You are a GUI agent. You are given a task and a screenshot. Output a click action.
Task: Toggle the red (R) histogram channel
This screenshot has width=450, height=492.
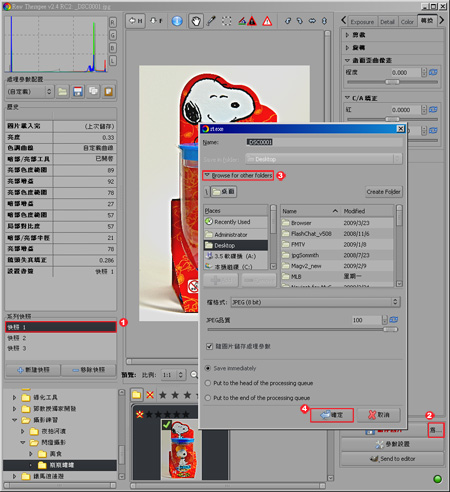click(x=113, y=22)
